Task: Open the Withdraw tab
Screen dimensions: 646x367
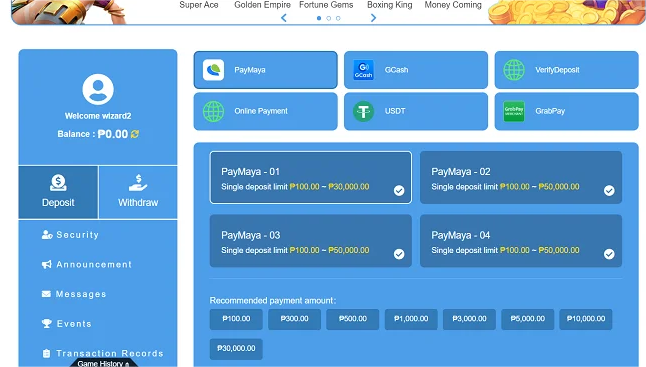Action: [x=138, y=192]
